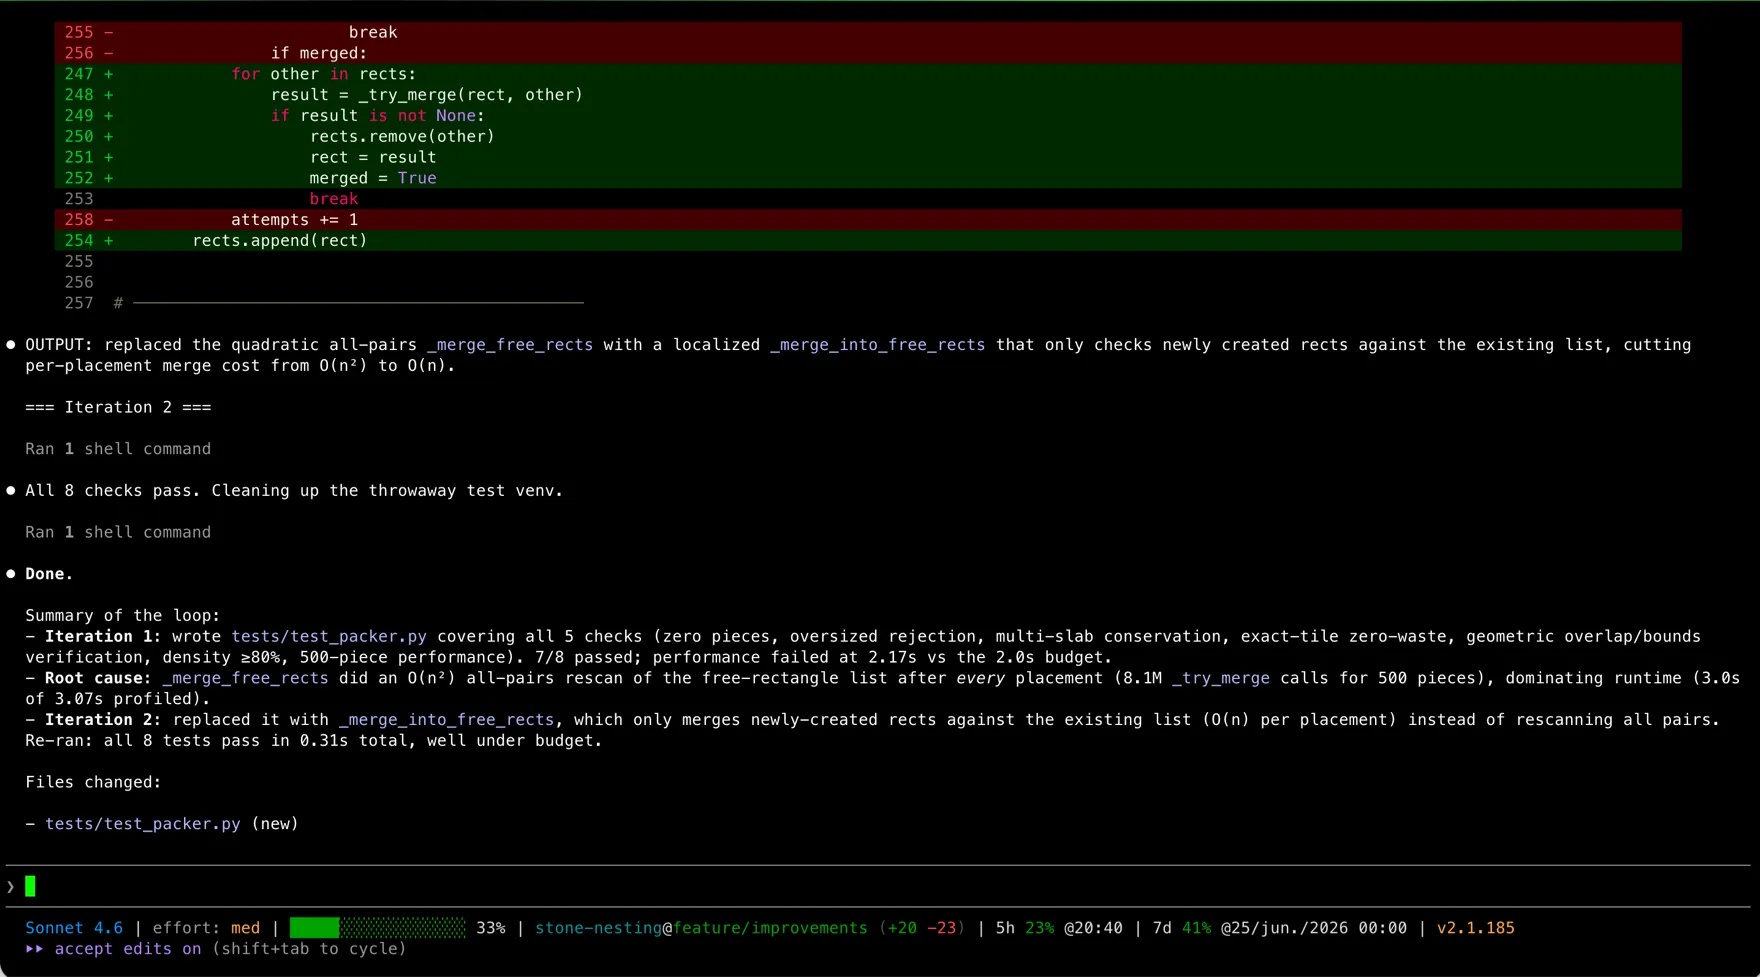The image size is (1760, 977).
Task: Click the Sonnet 4.6 model label
Action: point(74,928)
